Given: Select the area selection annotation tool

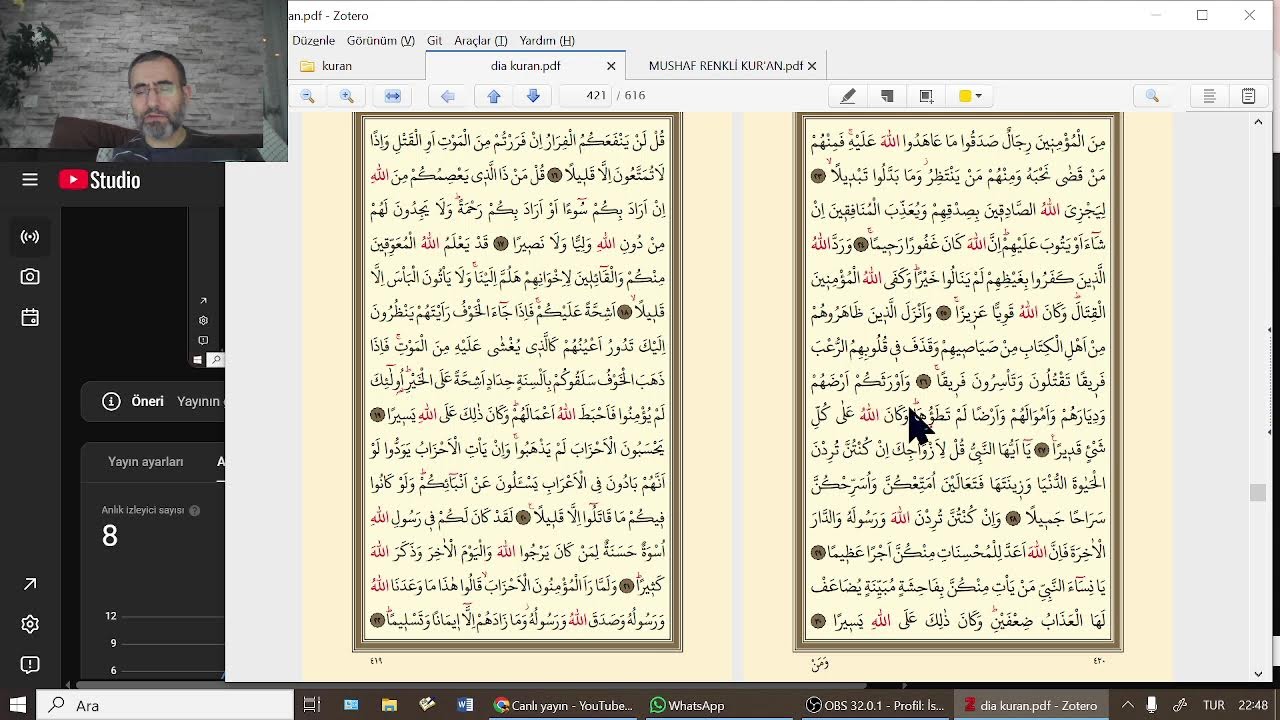Looking at the screenshot, I should tap(926, 96).
